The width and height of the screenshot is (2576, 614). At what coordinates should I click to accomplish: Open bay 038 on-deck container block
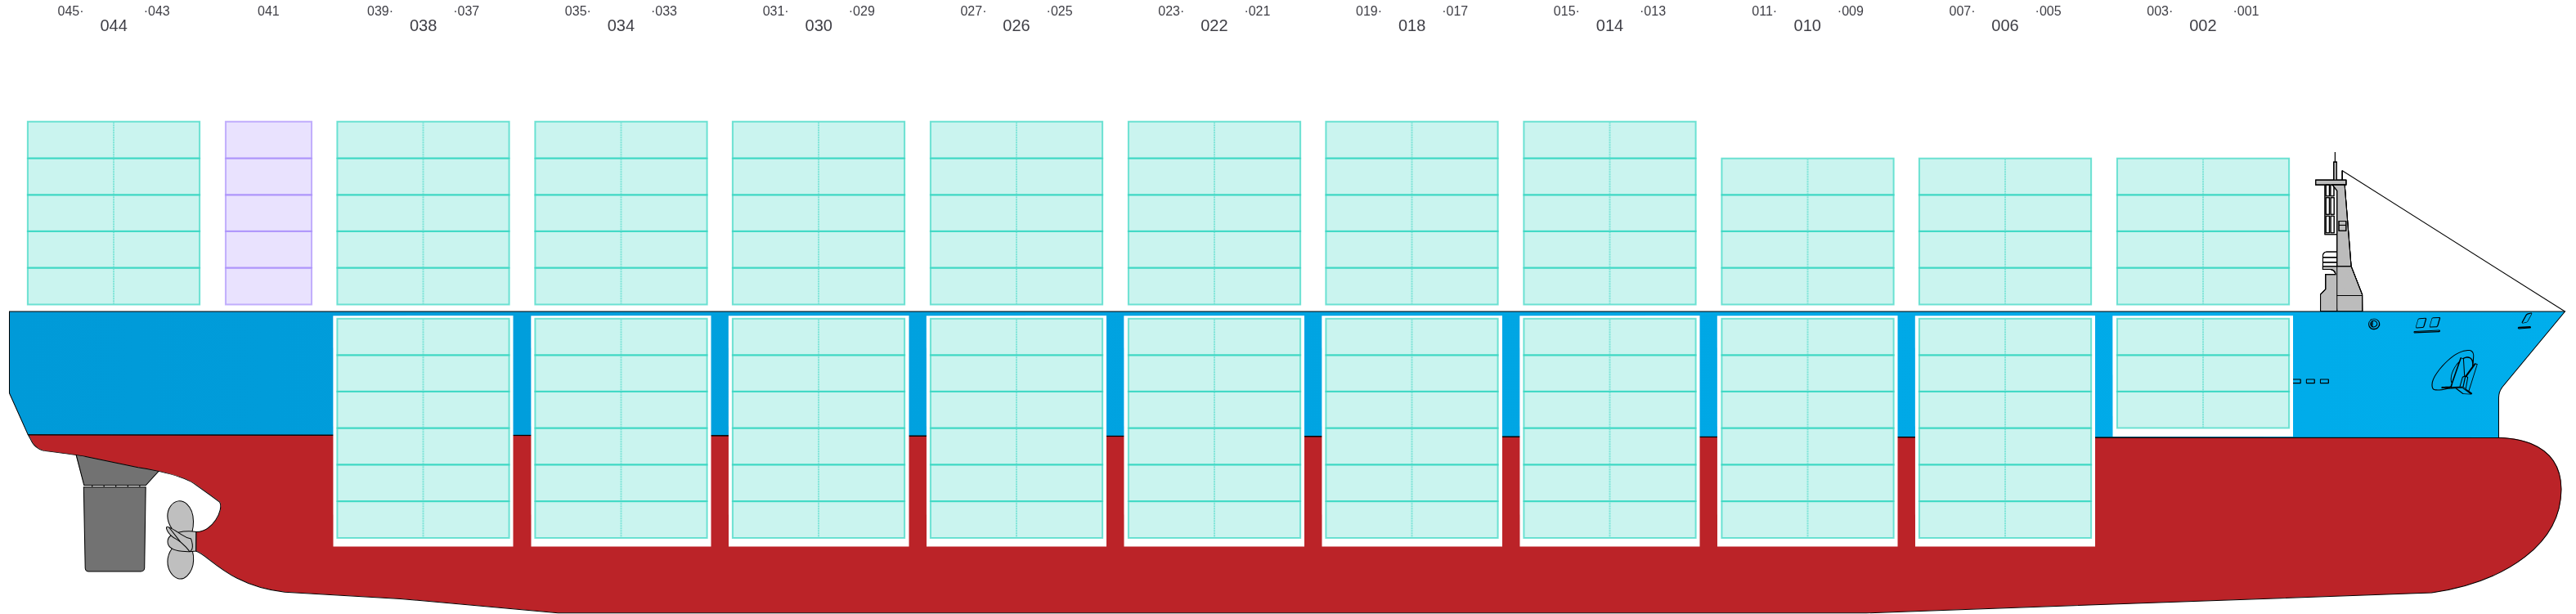[x=423, y=213]
